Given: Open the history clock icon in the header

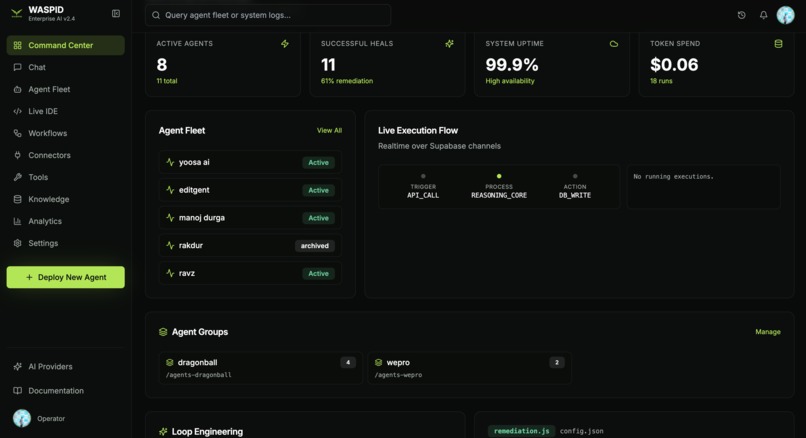Looking at the screenshot, I should 741,15.
